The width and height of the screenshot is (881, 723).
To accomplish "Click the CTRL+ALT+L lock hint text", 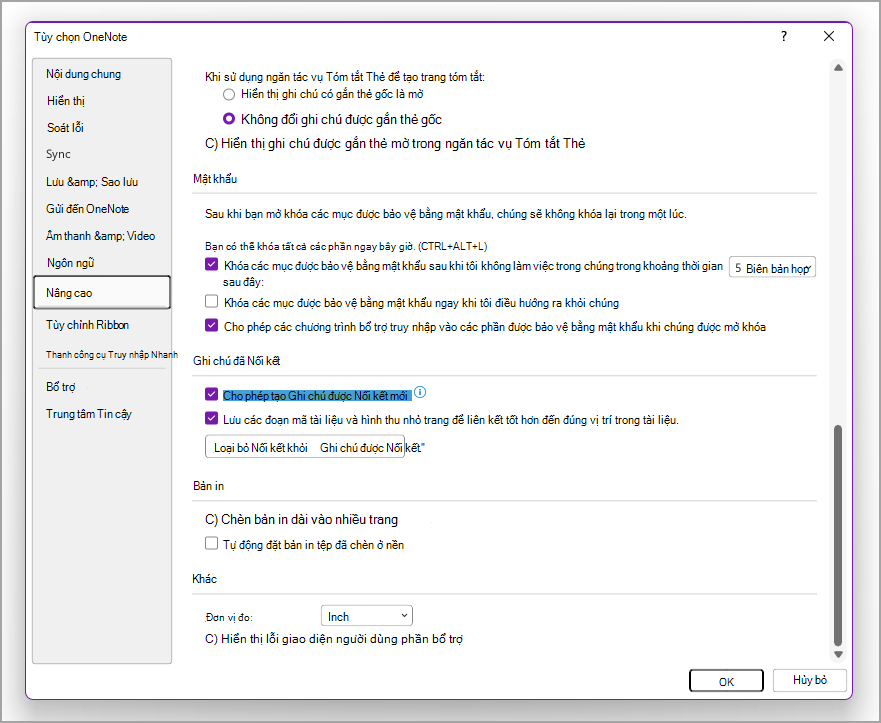I will tap(346, 246).
